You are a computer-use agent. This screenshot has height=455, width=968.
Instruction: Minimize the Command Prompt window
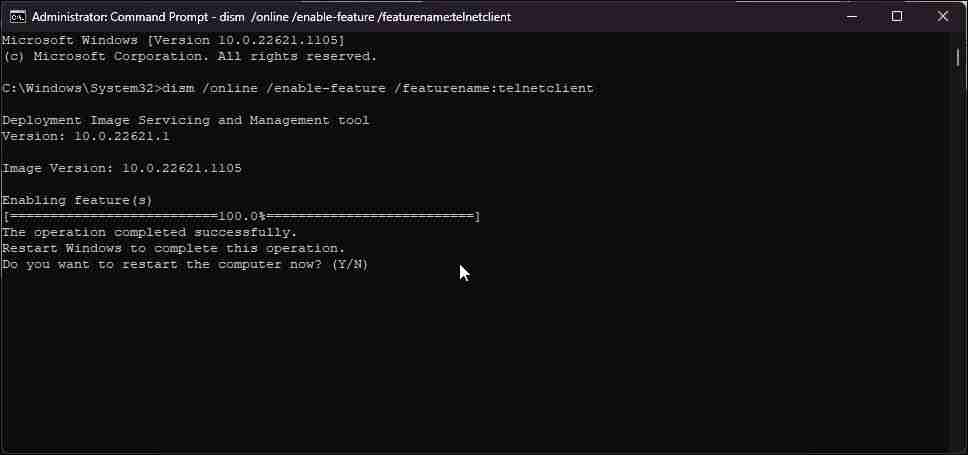(x=850, y=16)
